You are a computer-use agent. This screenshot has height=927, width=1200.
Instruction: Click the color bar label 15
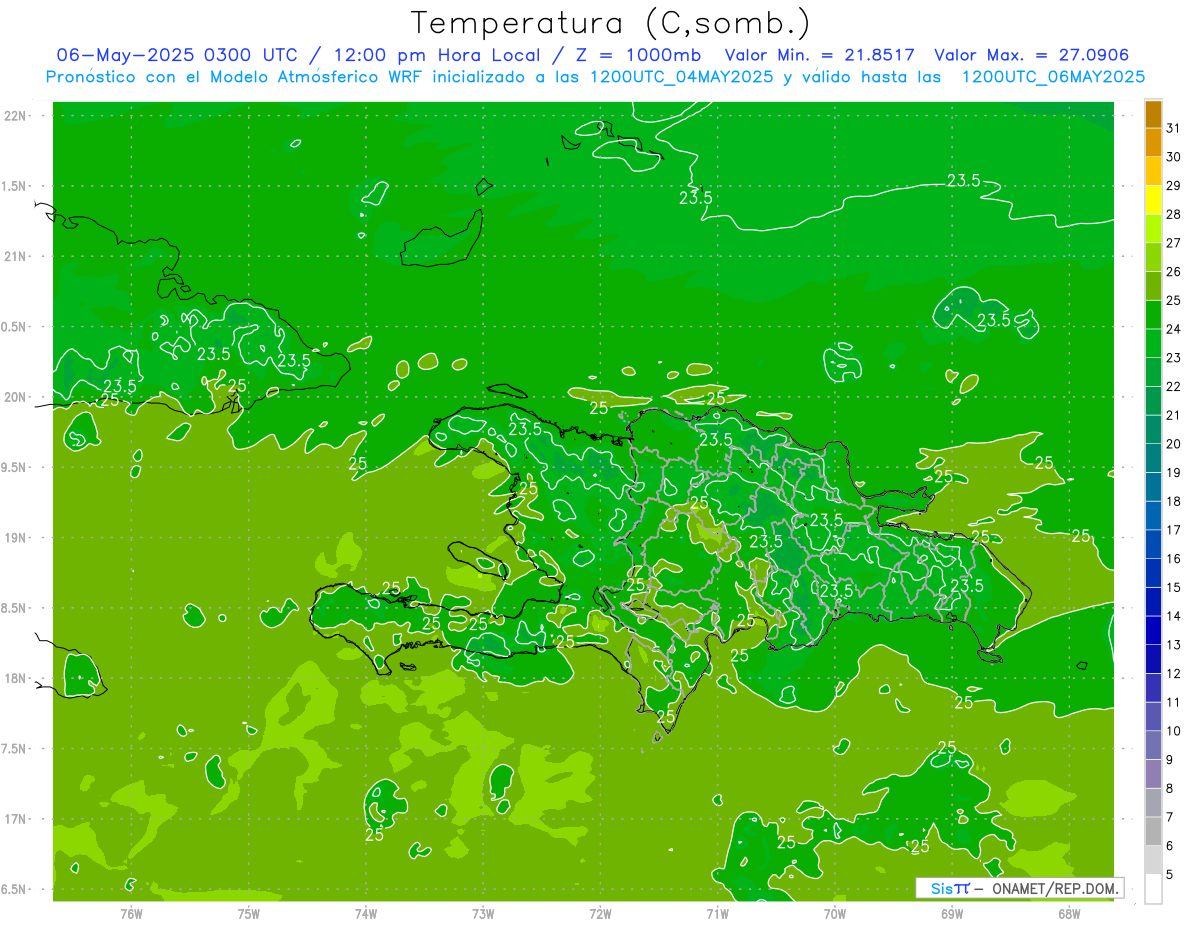(1174, 587)
